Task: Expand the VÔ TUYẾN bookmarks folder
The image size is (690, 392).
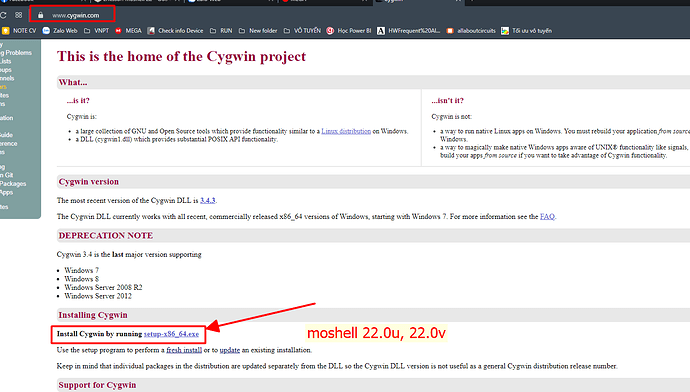Action: pyautogui.click(x=302, y=31)
